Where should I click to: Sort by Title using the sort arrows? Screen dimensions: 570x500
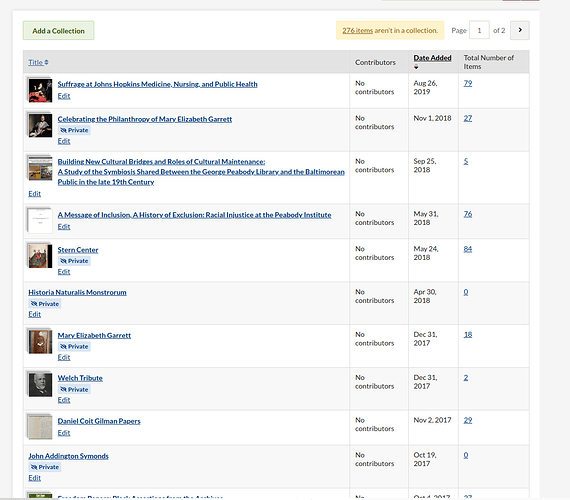click(x=47, y=62)
